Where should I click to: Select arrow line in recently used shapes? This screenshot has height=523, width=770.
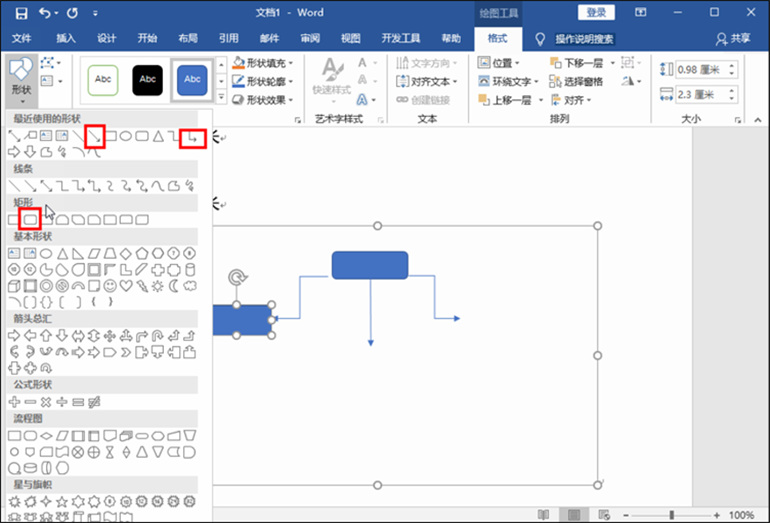pyautogui.click(x=94, y=136)
